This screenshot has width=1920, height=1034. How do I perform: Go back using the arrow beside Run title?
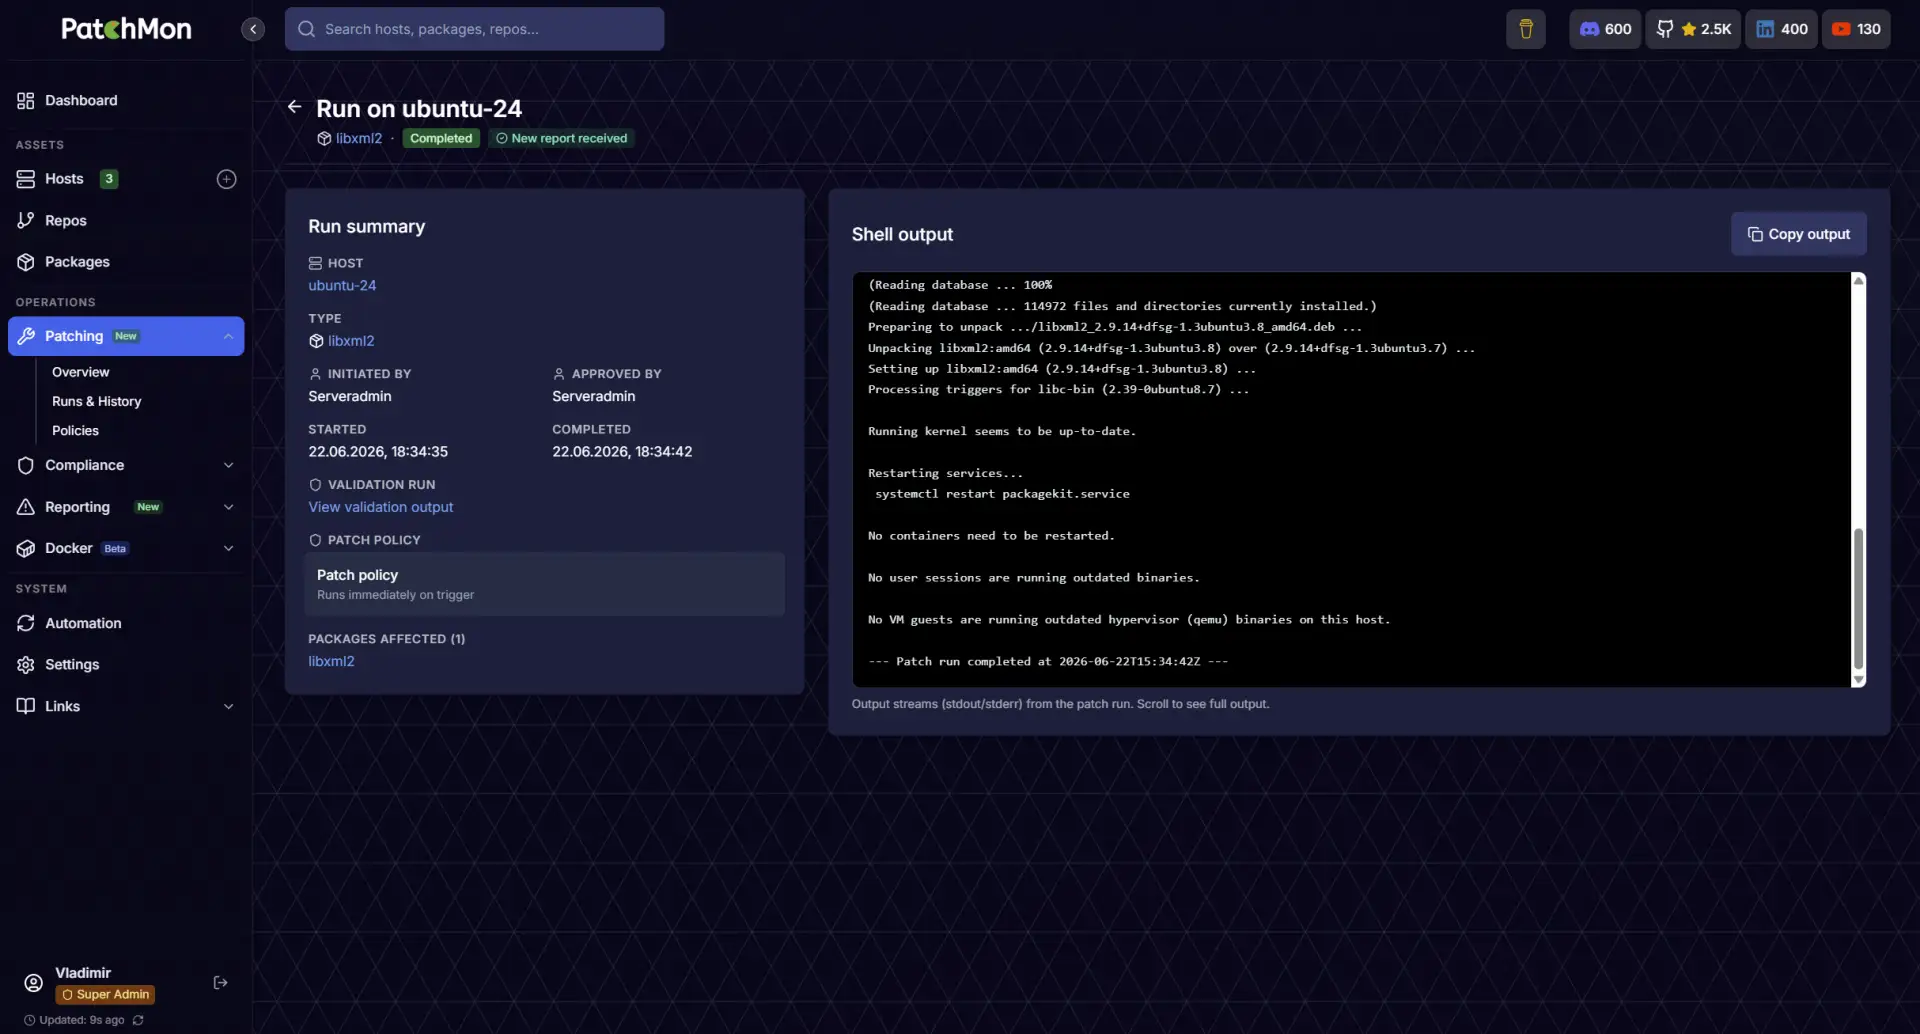(294, 107)
